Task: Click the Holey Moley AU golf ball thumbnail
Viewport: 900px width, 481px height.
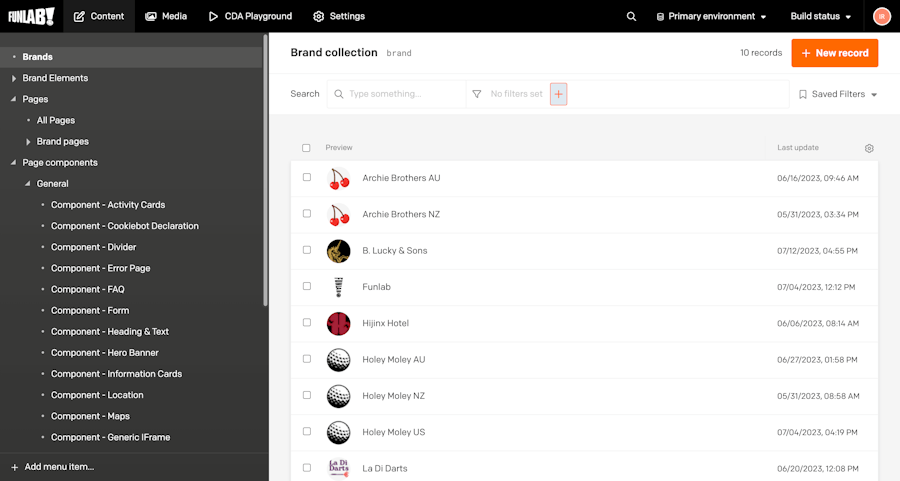Action: click(x=339, y=360)
